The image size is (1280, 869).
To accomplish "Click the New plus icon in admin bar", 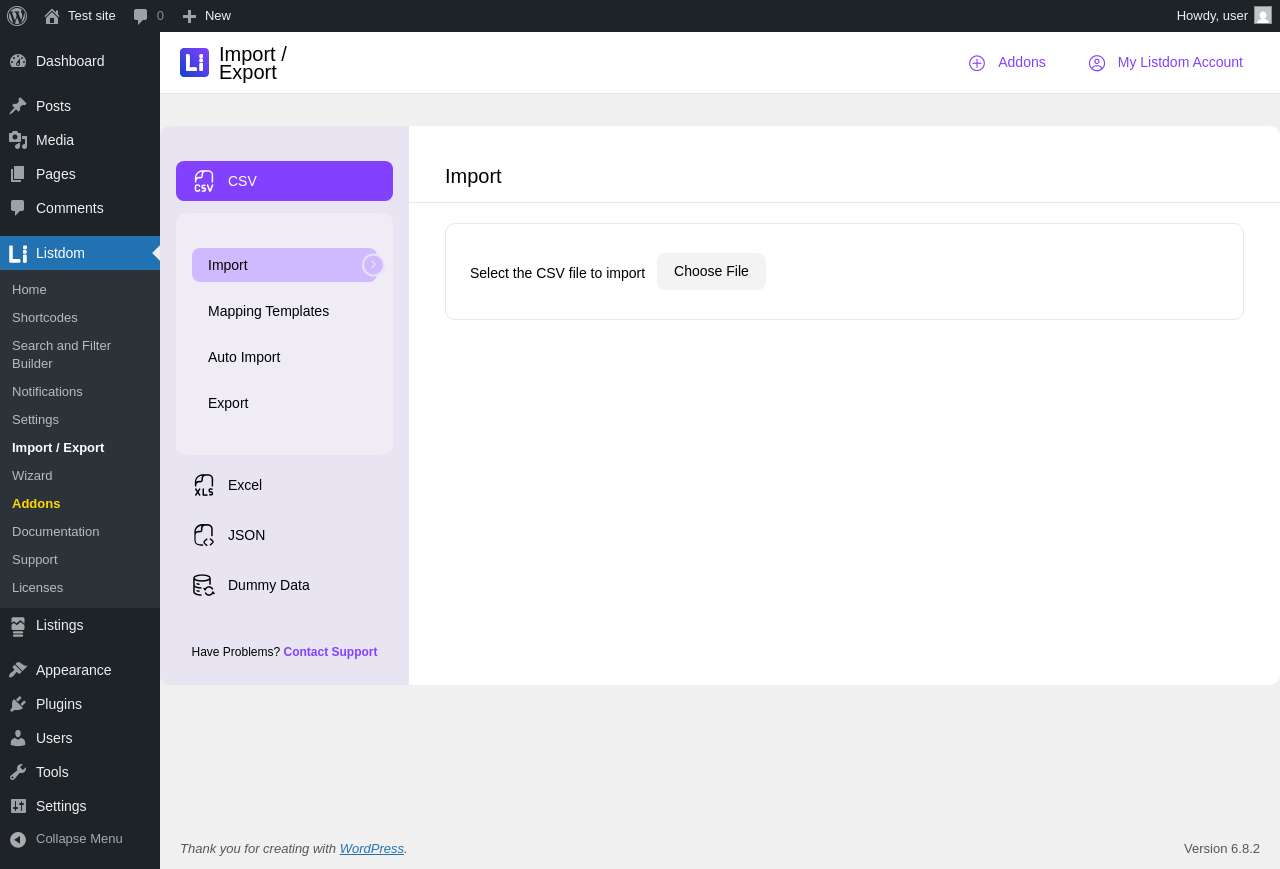I will tap(189, 16).
